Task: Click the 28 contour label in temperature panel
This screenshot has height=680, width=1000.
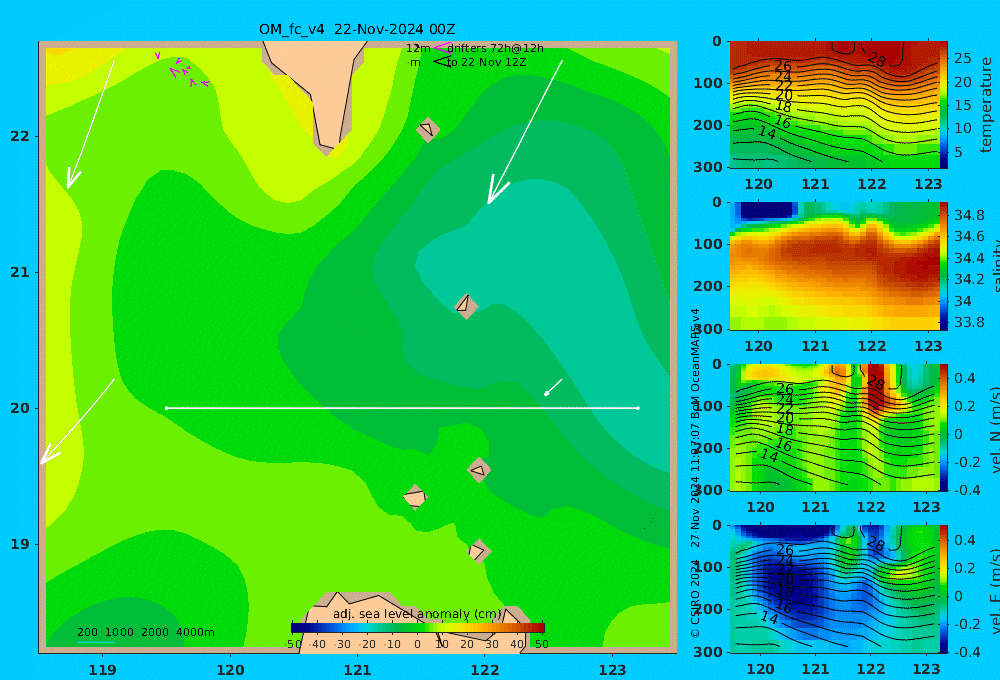Action: click(877, 60)
